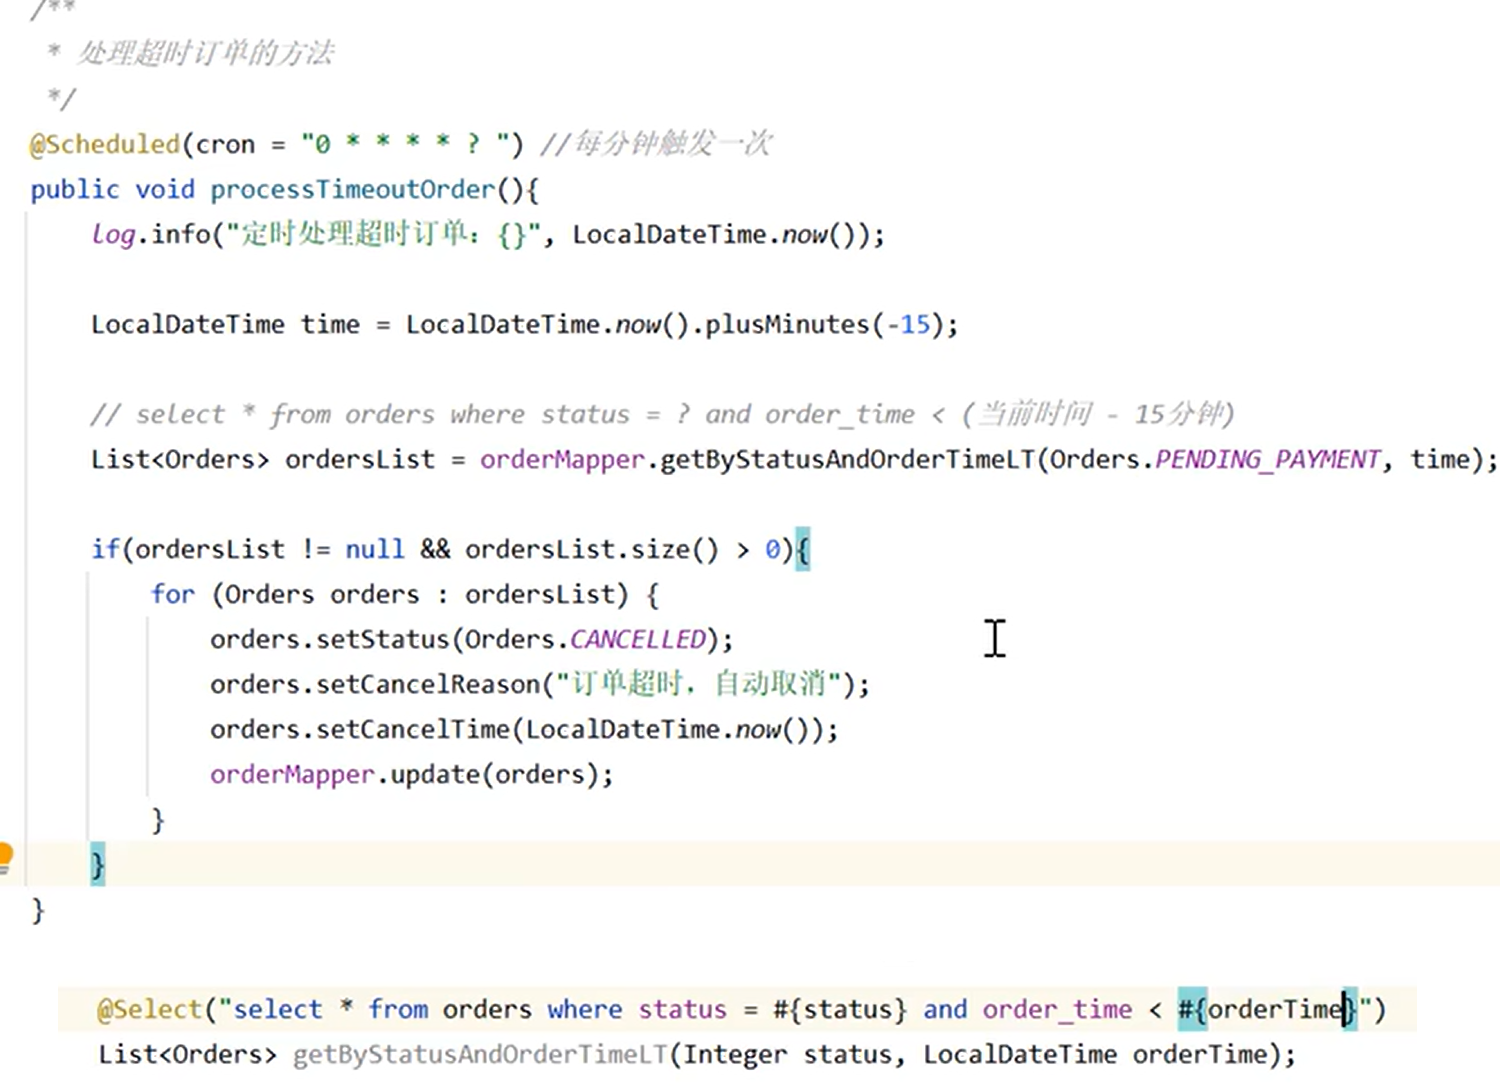
Task: Click the #{status} parameter placeholder
Action: 840,1009
